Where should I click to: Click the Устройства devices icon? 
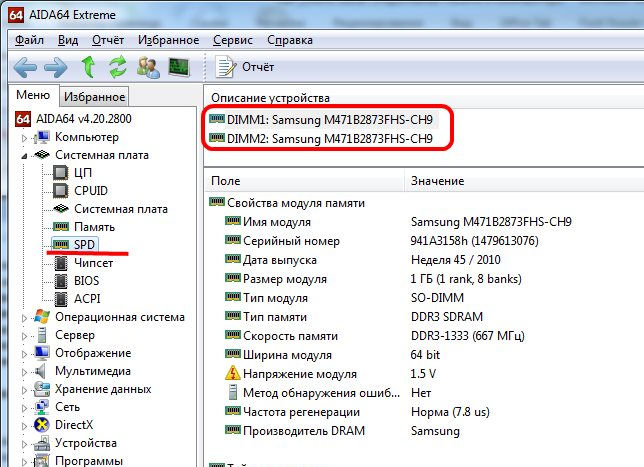point(42,443)
